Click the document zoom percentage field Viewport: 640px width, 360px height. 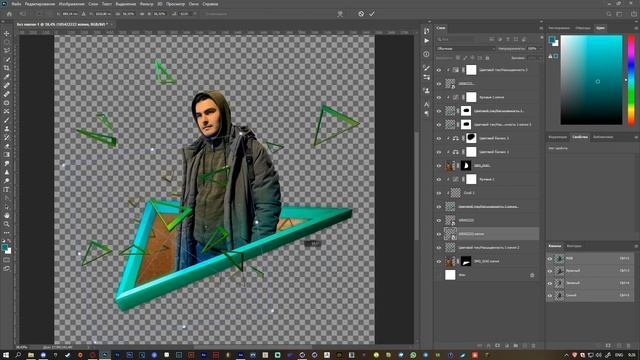click(x=22, y=347)
